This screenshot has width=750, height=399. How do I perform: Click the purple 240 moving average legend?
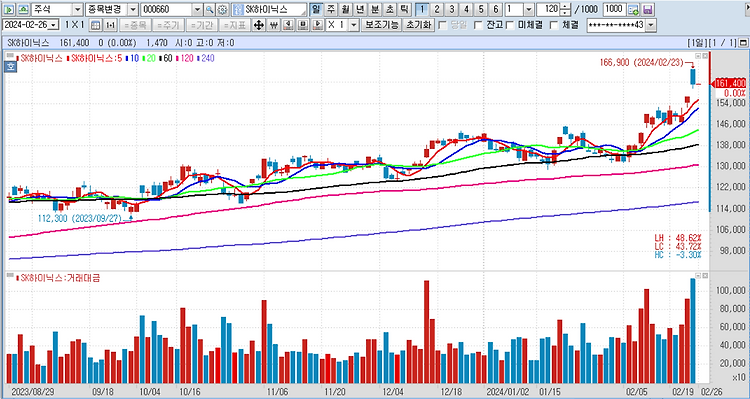(x=206, y=58)
